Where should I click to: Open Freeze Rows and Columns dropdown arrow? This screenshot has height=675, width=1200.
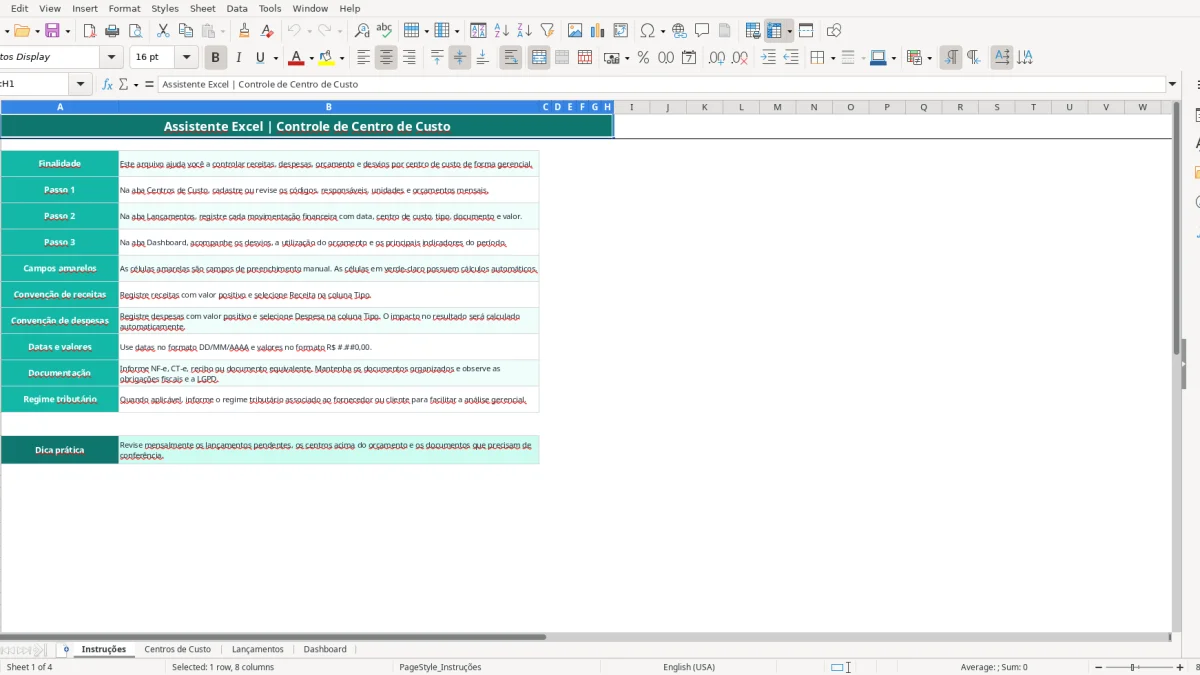pyautogui.click(x=789, y=31)
